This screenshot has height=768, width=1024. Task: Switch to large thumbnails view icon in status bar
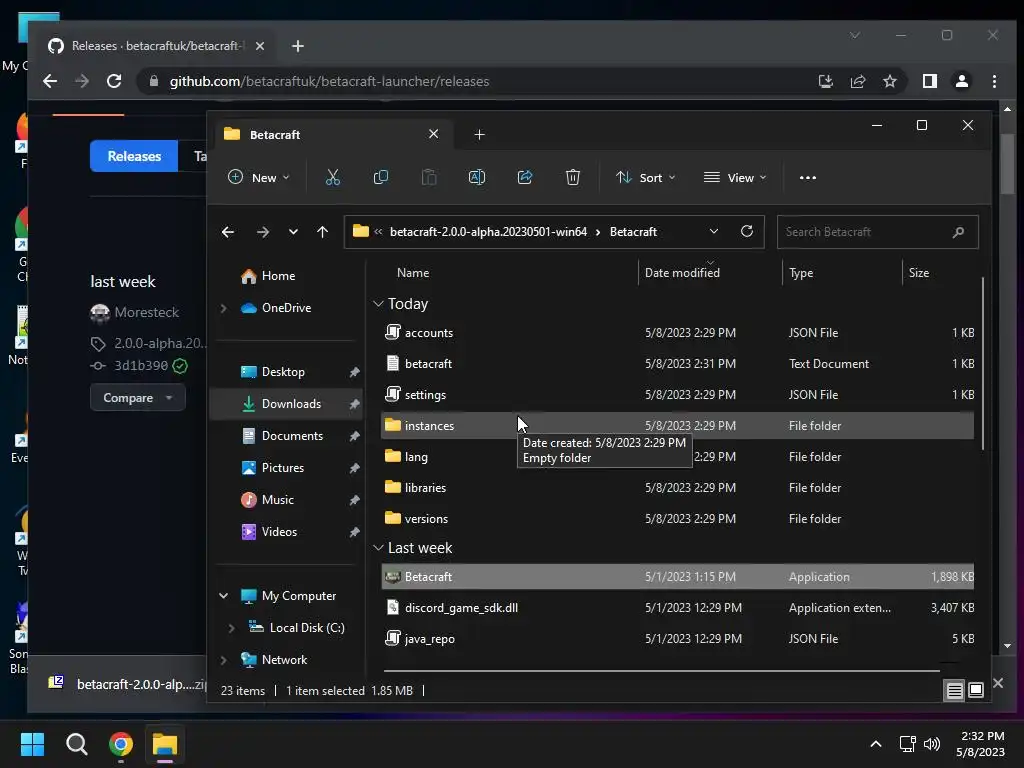pyautogui.click(x=976, y=690)
